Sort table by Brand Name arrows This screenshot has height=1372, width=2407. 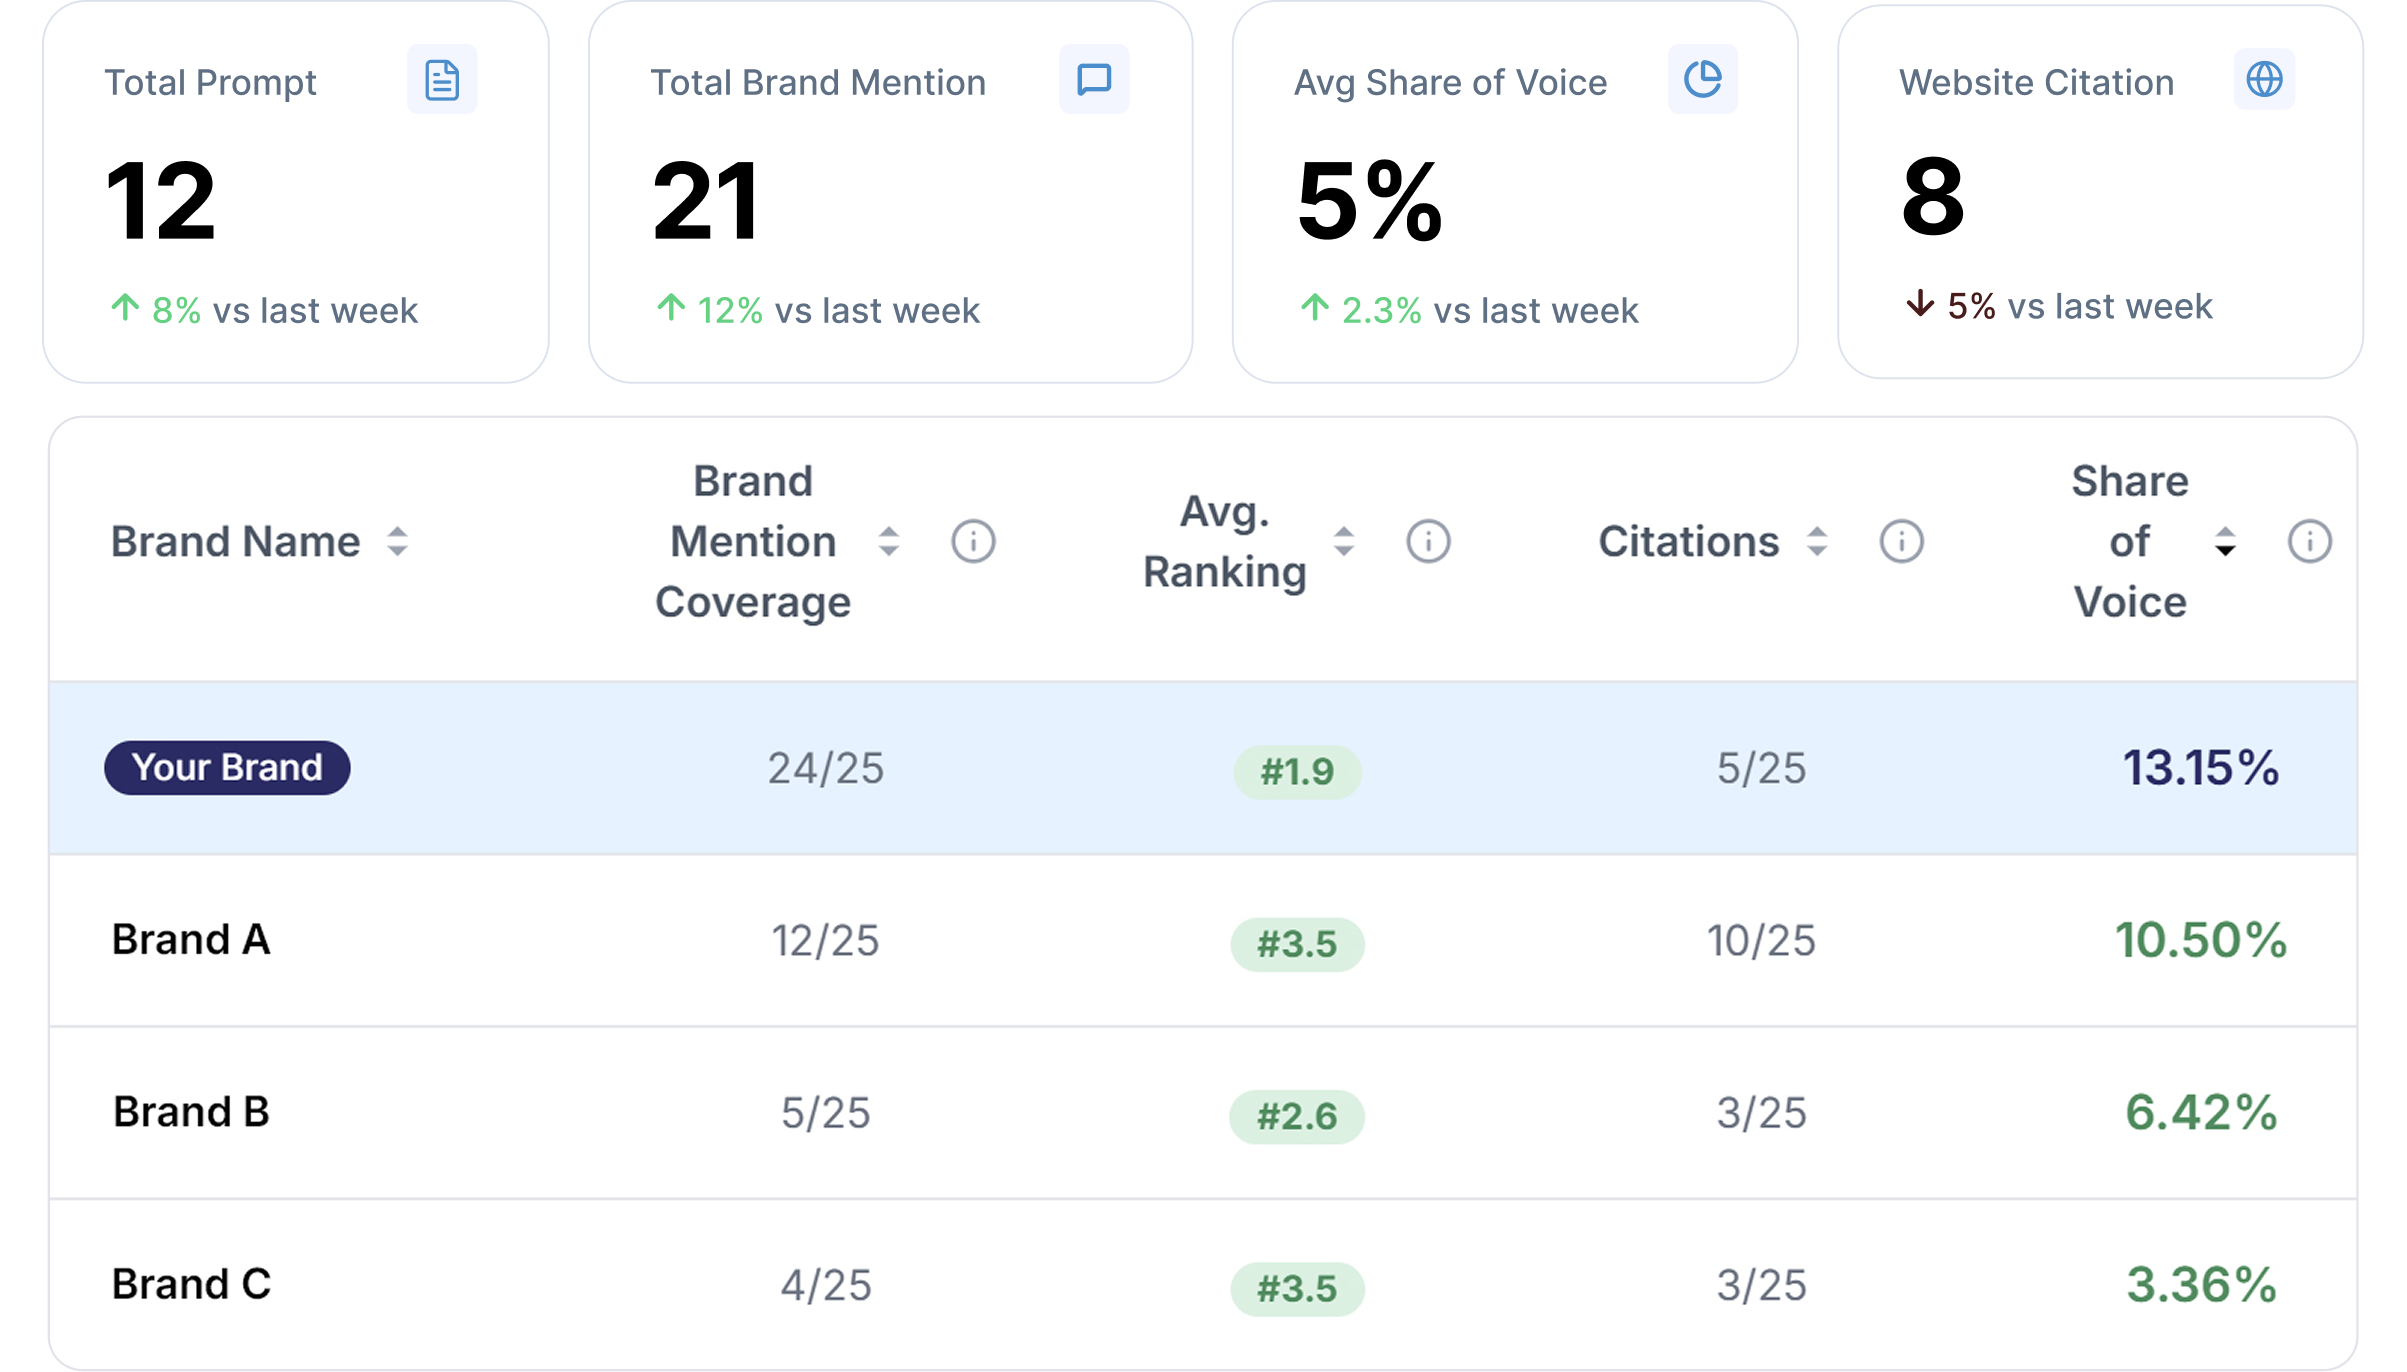[397, 542]
